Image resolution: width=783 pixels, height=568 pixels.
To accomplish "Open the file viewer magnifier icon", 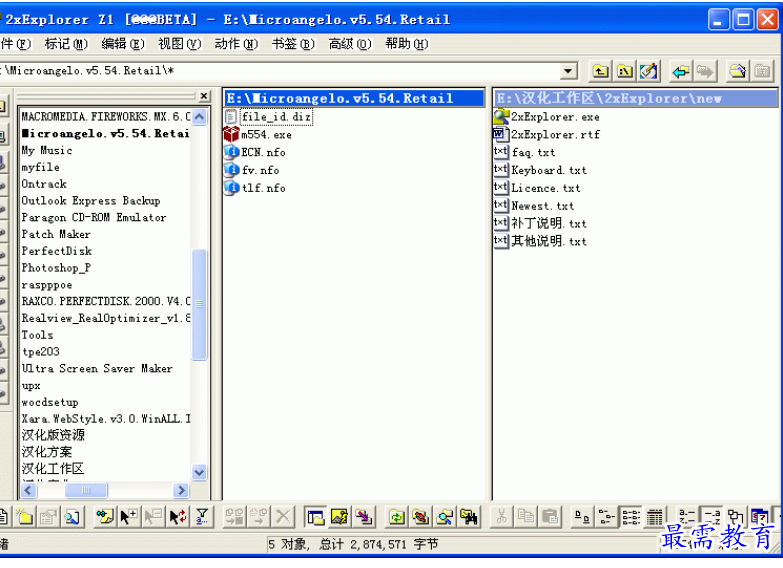I will (72, 517).
